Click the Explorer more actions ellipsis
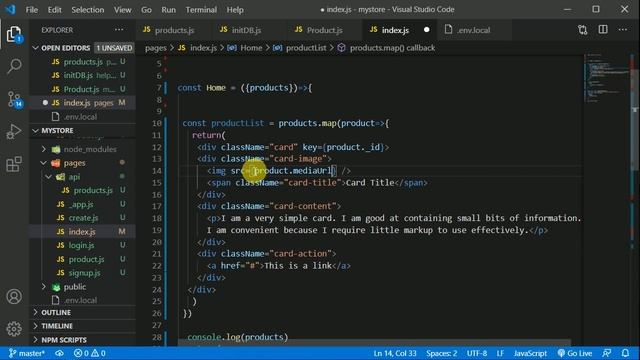640x360 pixels. [119, 30]
